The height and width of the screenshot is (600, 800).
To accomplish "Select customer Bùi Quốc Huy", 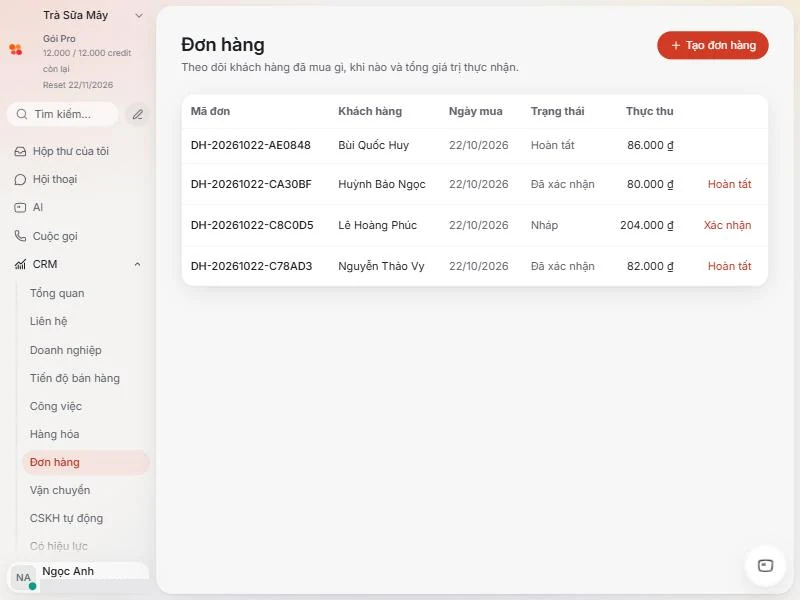I will click(x=373, y=145).
